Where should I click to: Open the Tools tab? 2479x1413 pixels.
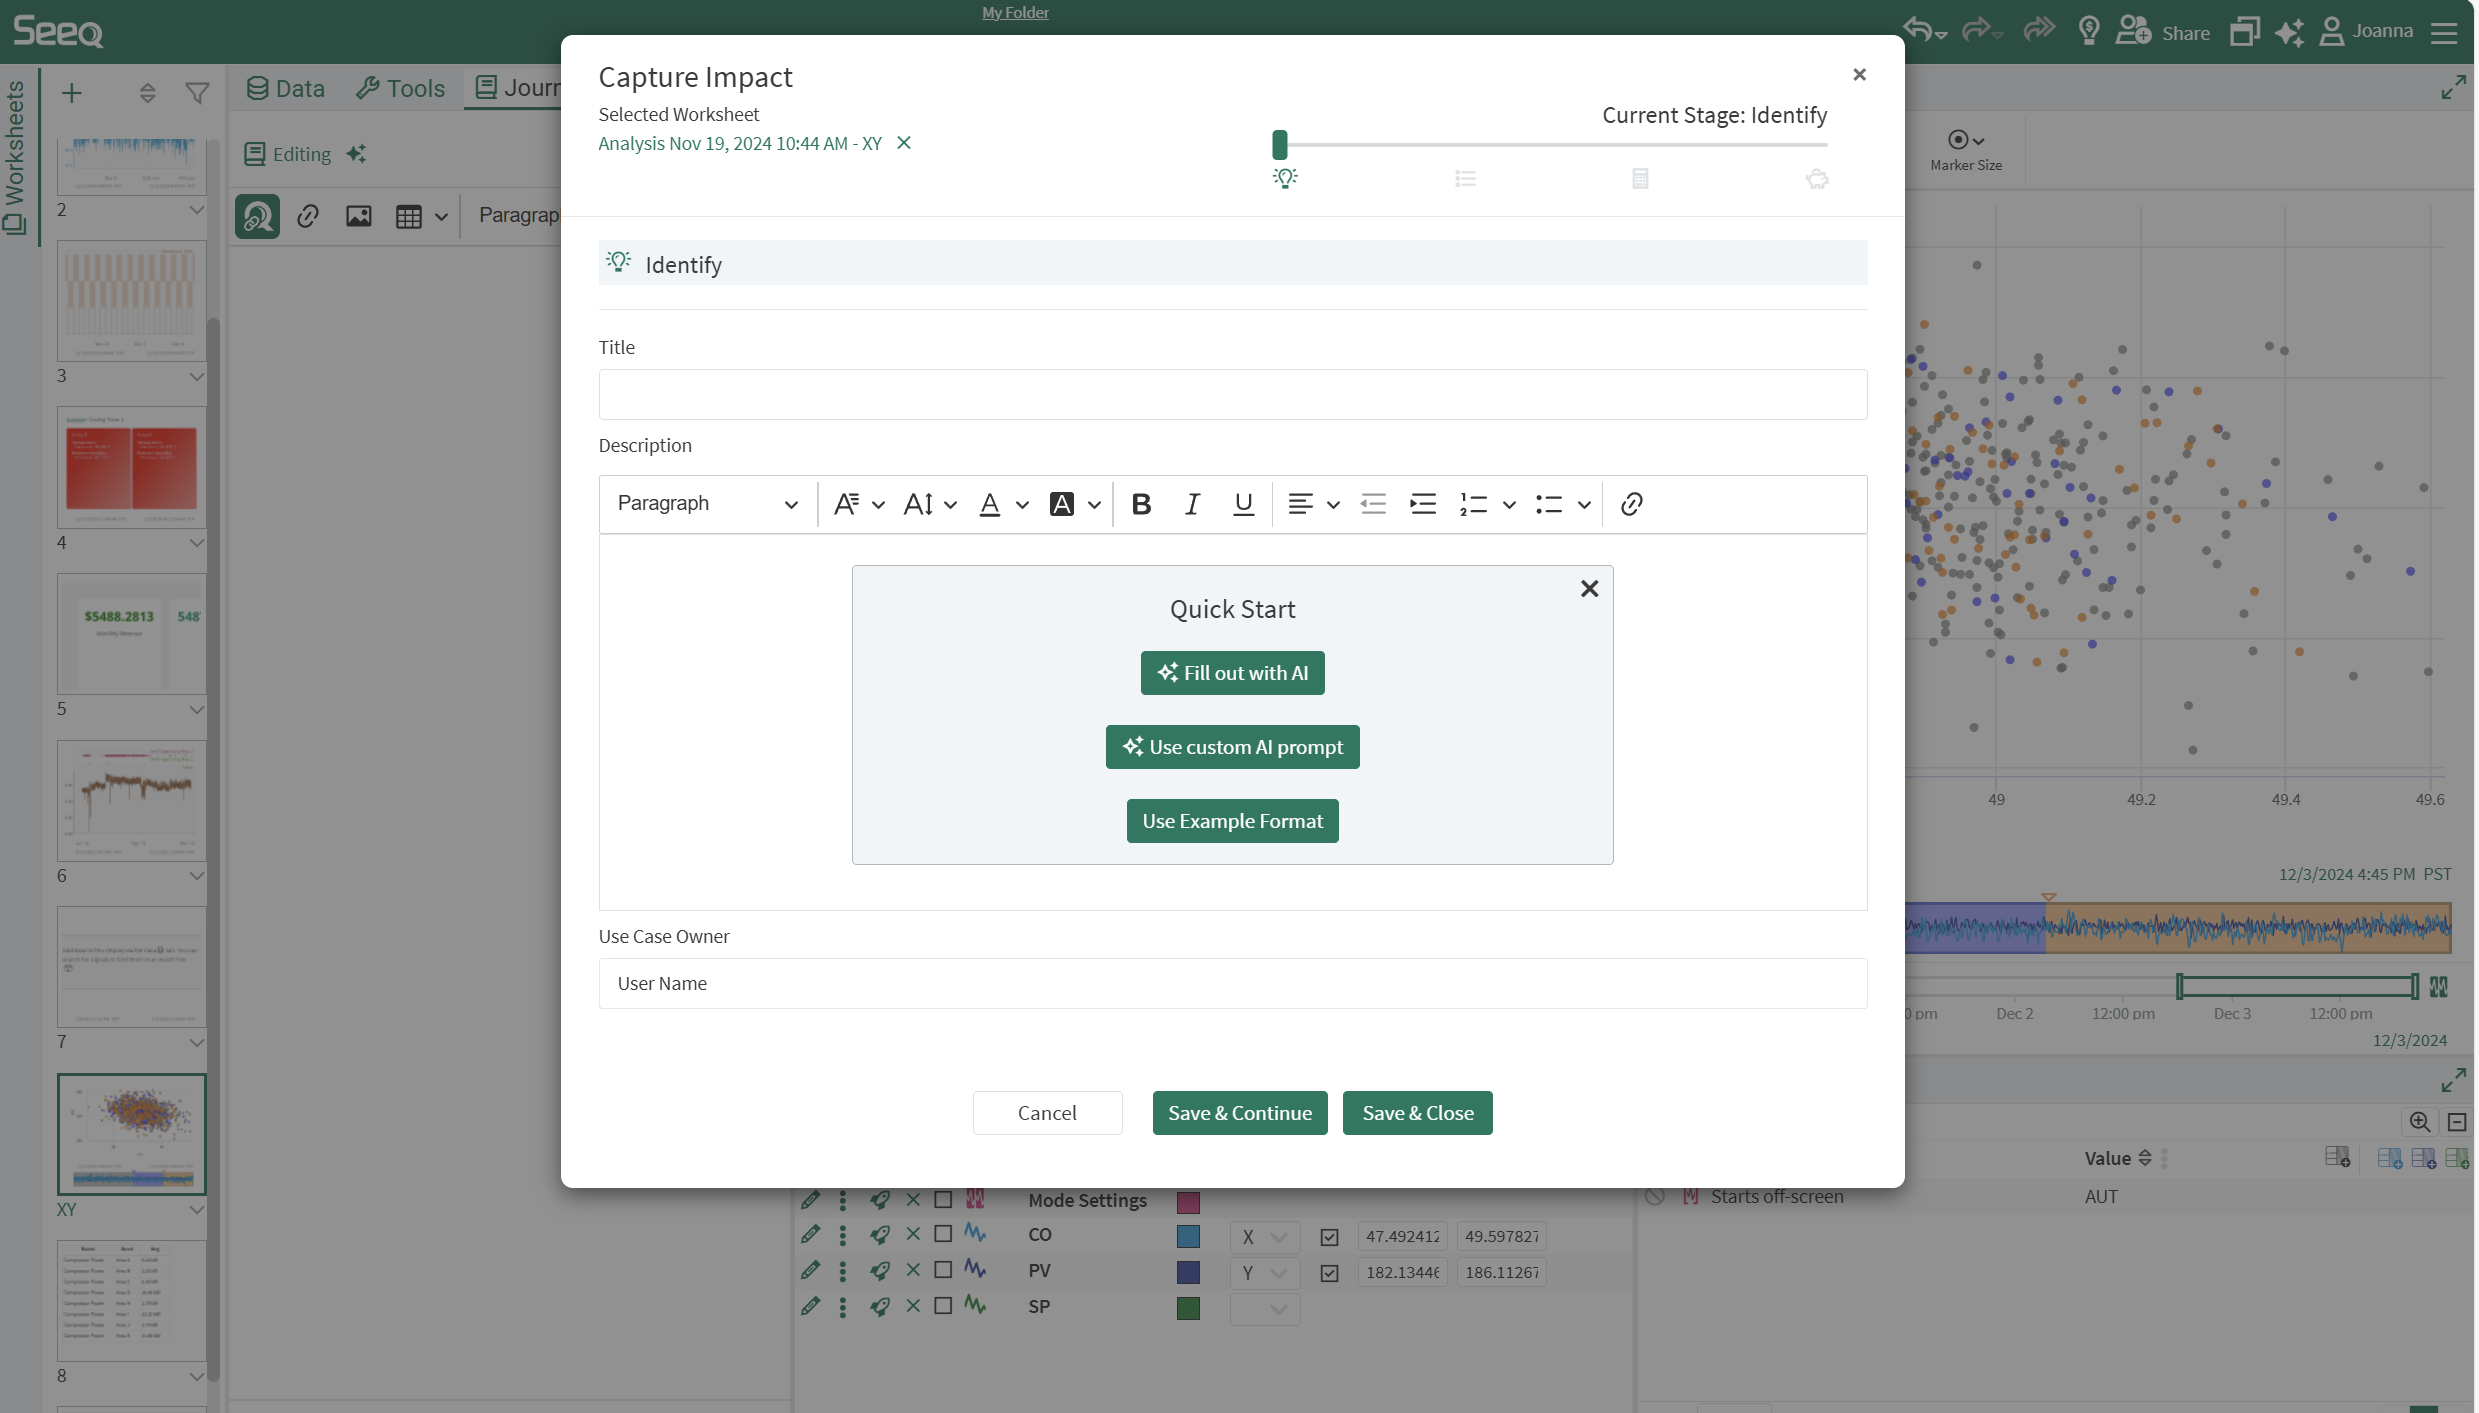[400, 88]
